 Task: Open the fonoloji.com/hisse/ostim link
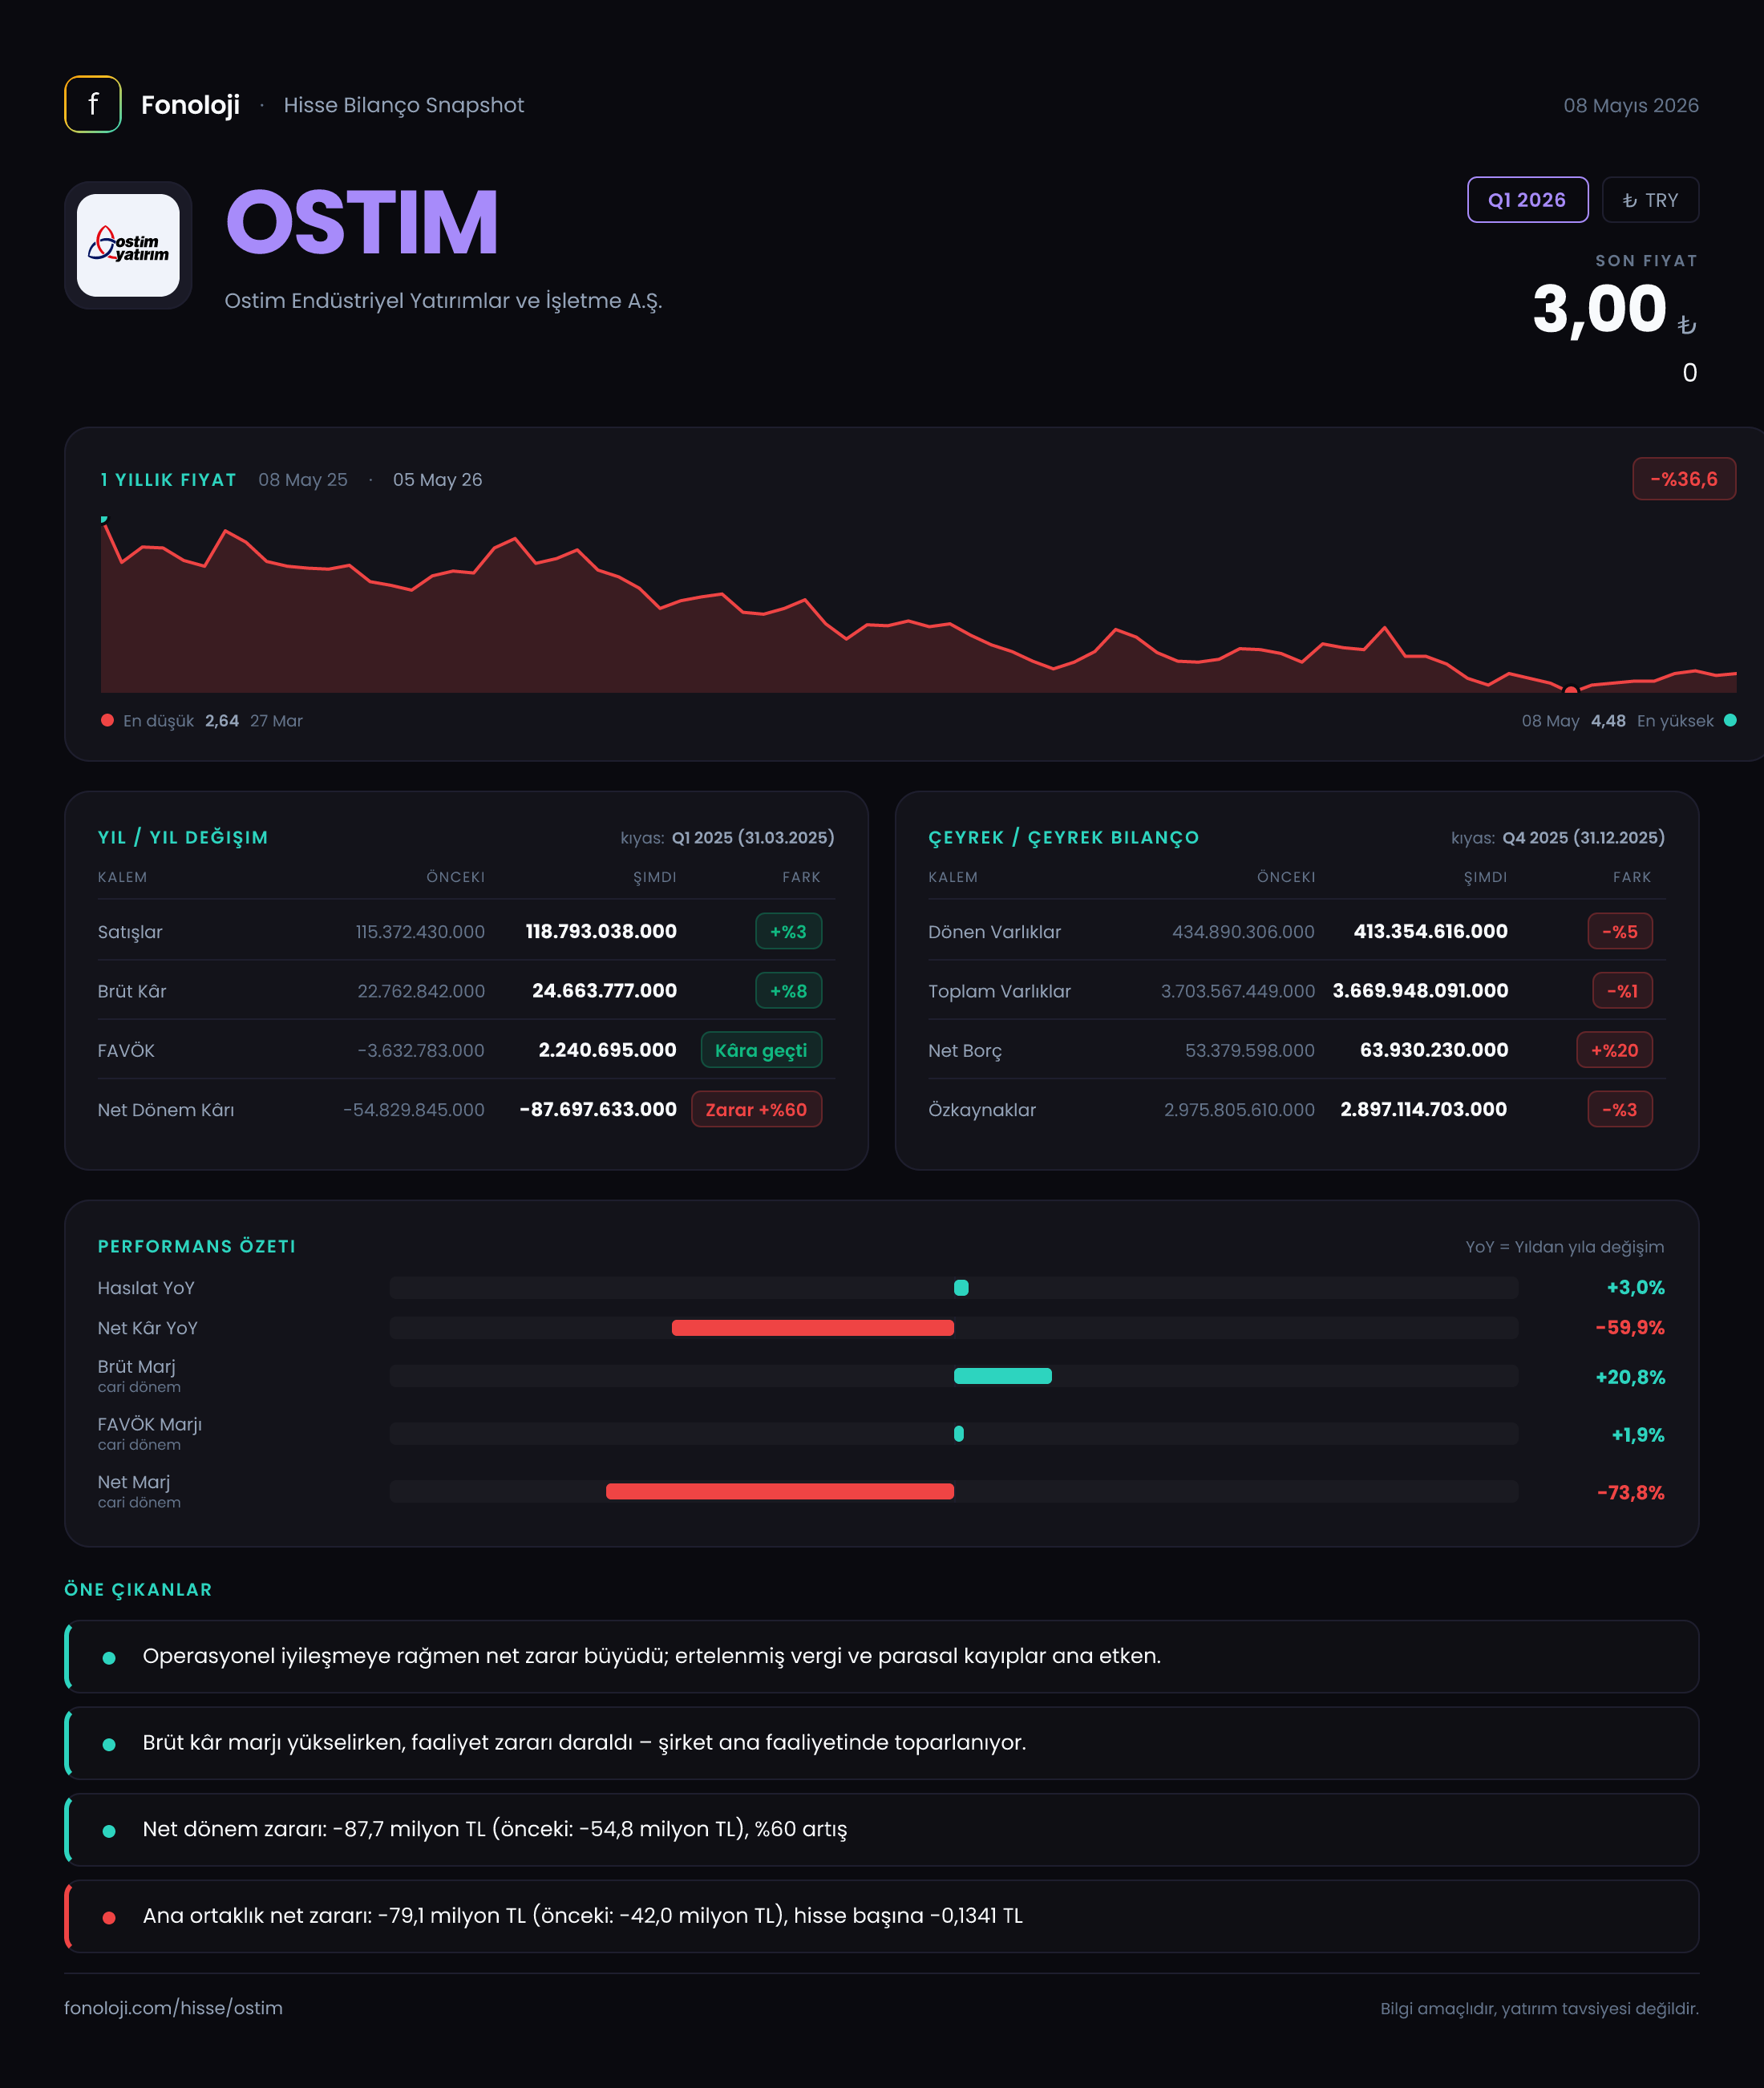pyautogui.click(x=173, y=2008)
